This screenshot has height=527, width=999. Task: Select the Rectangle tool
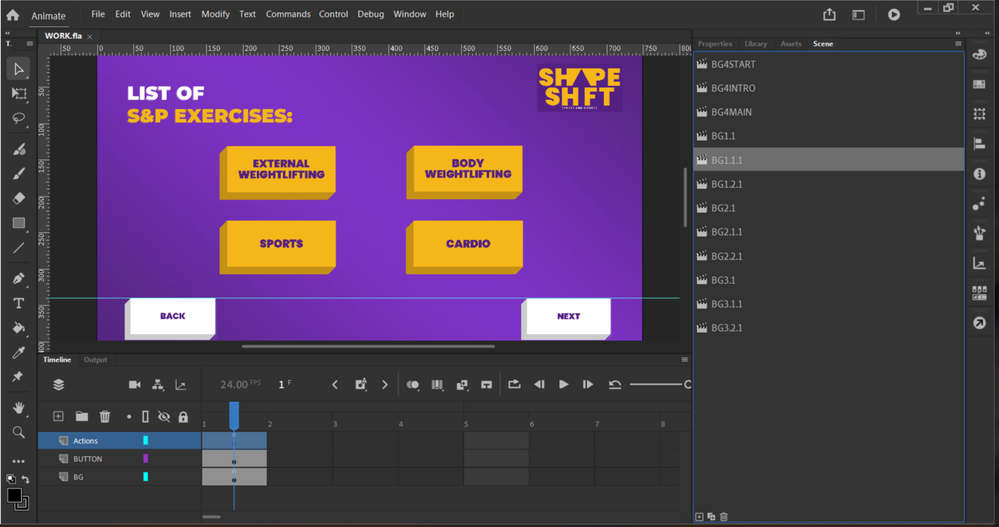(18, 223)
